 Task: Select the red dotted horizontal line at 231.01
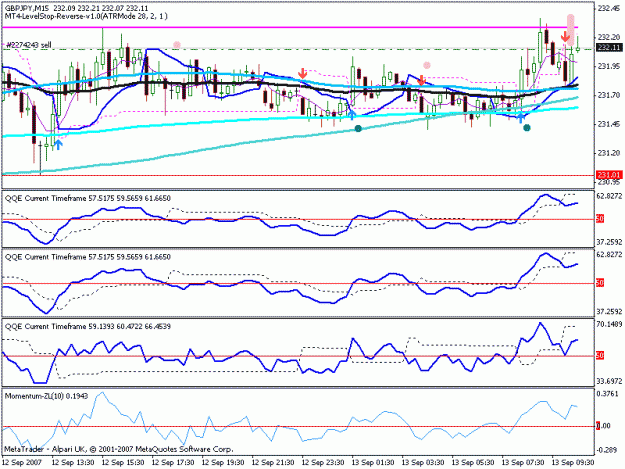(x=298, y=175)
